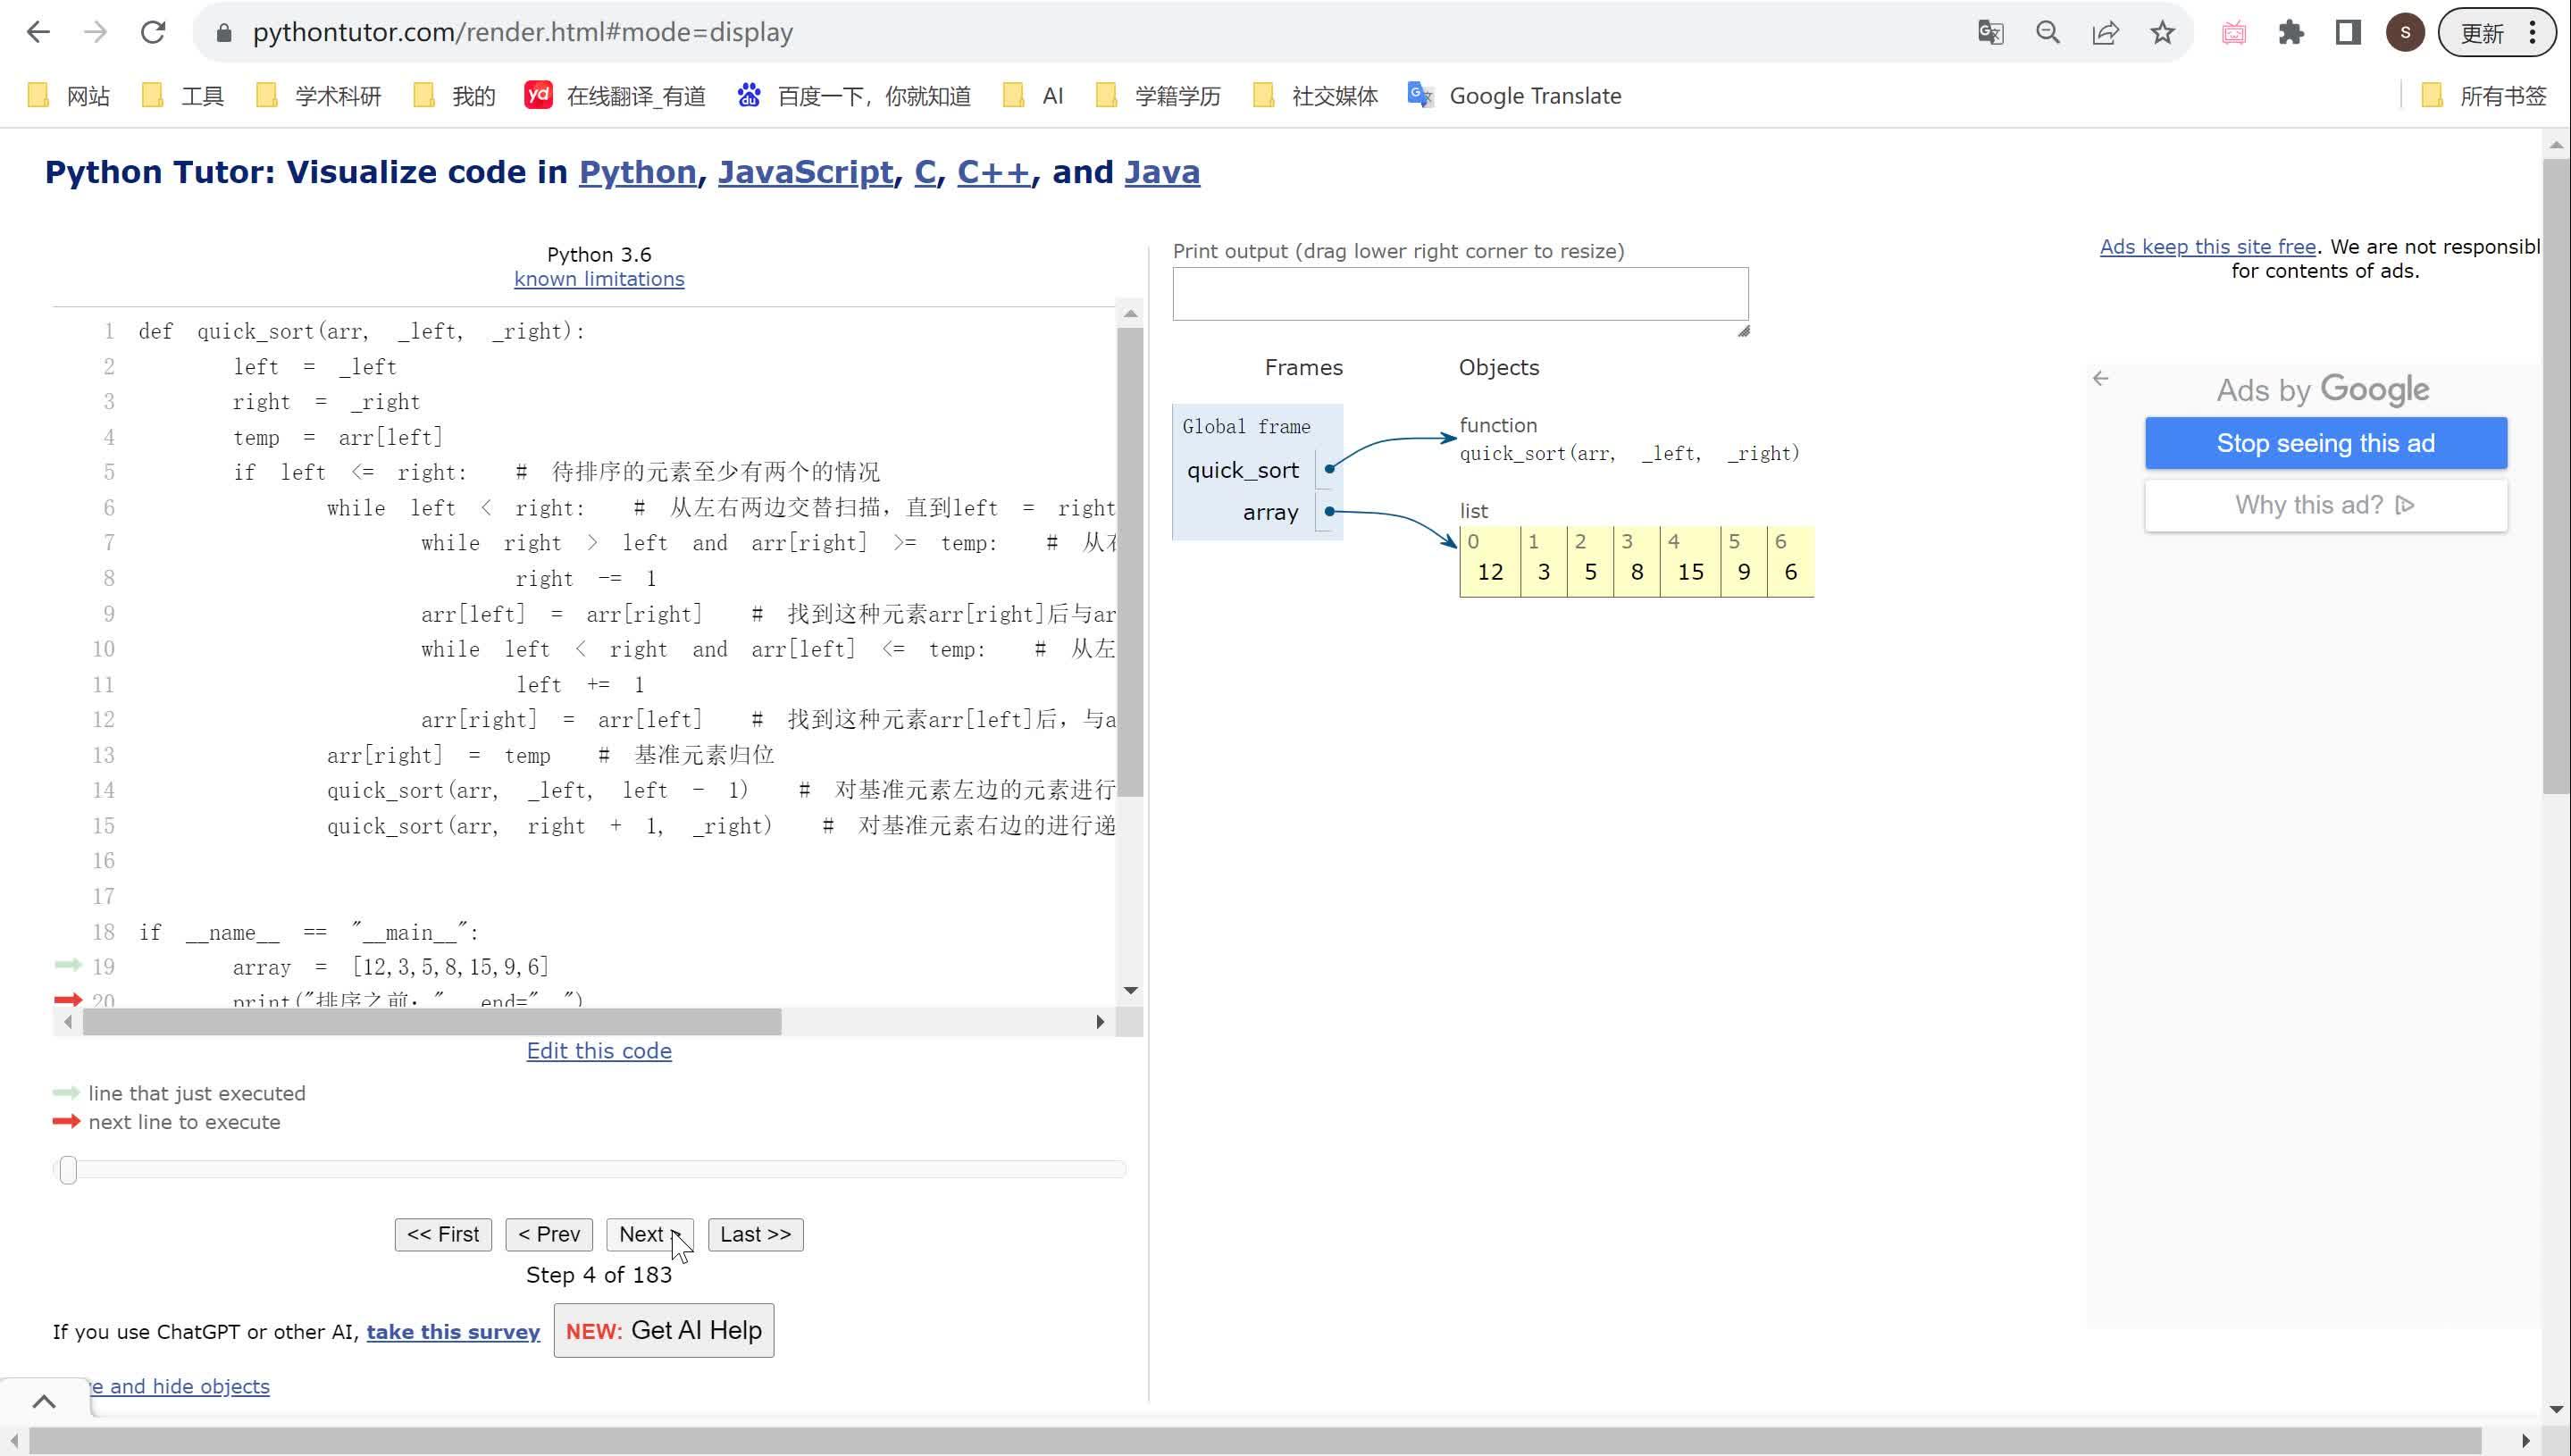
Task: Open the extensions puzzle icon
Action: pos(2290,33)
